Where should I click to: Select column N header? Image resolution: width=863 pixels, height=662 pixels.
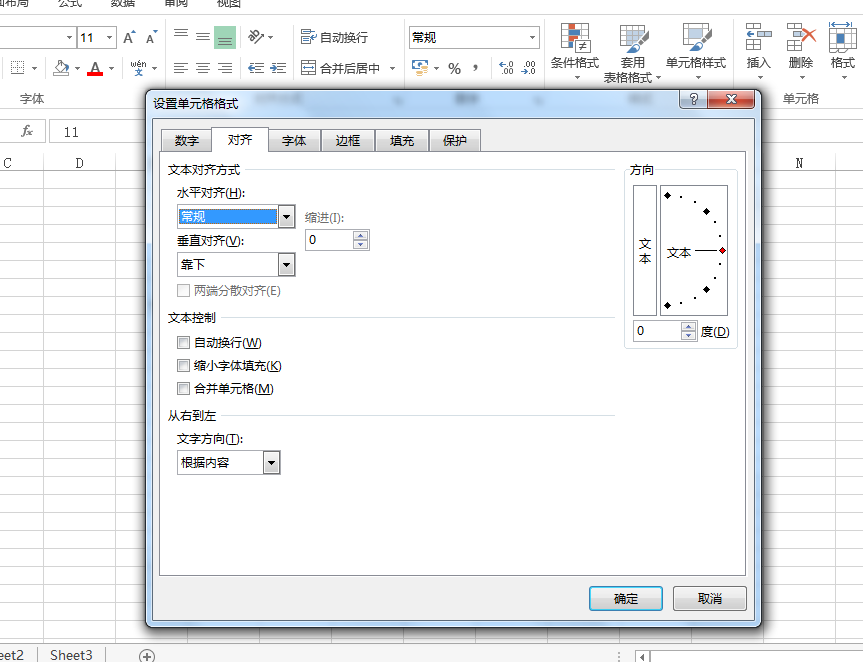click(799, 163)
